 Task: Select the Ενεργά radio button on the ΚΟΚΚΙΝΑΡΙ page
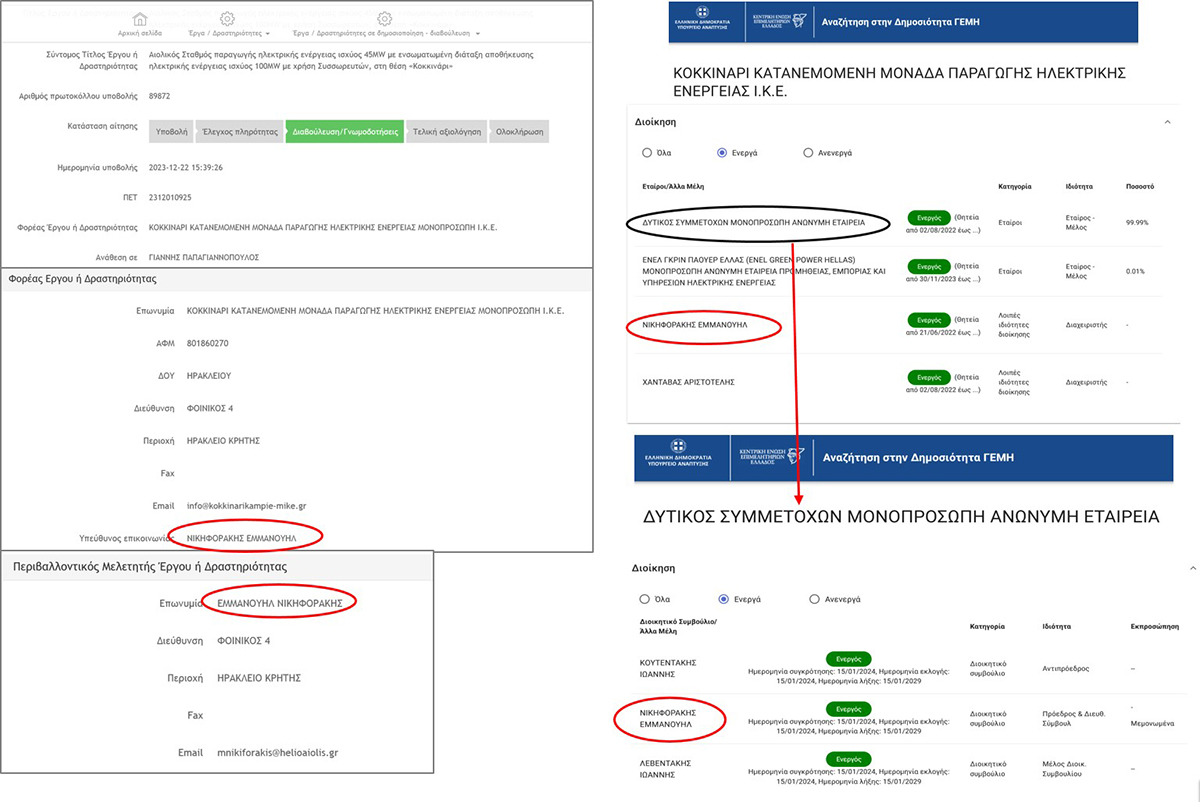coord(722,153)
